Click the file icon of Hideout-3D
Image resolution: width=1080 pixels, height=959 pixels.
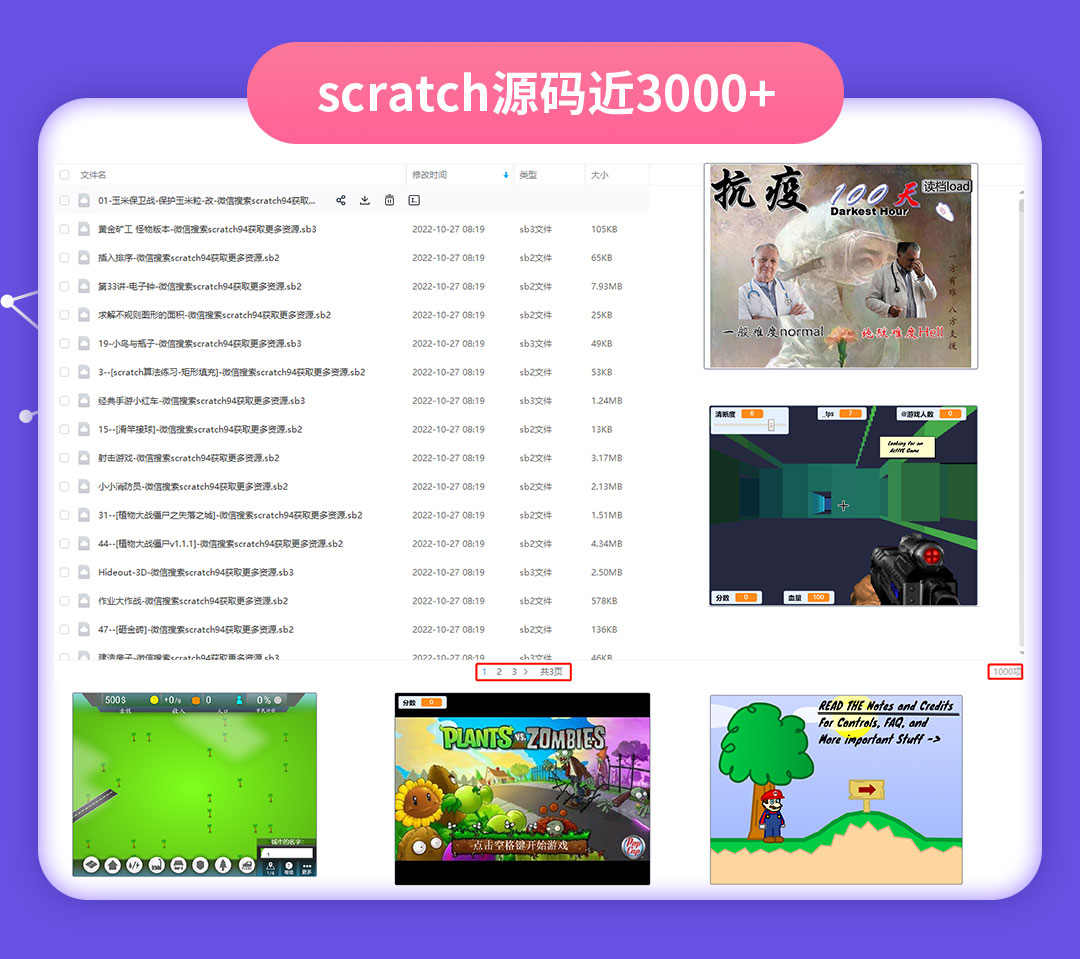point(84,572)
